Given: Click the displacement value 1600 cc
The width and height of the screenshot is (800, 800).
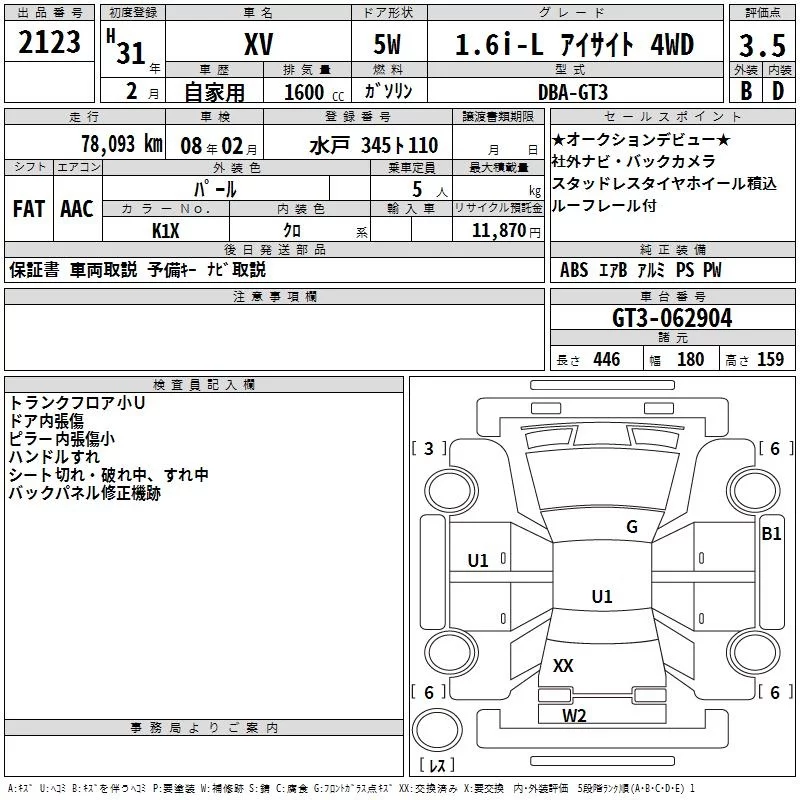Looking at the screenshot, I should pyautogui.click(x=314, y=93).
